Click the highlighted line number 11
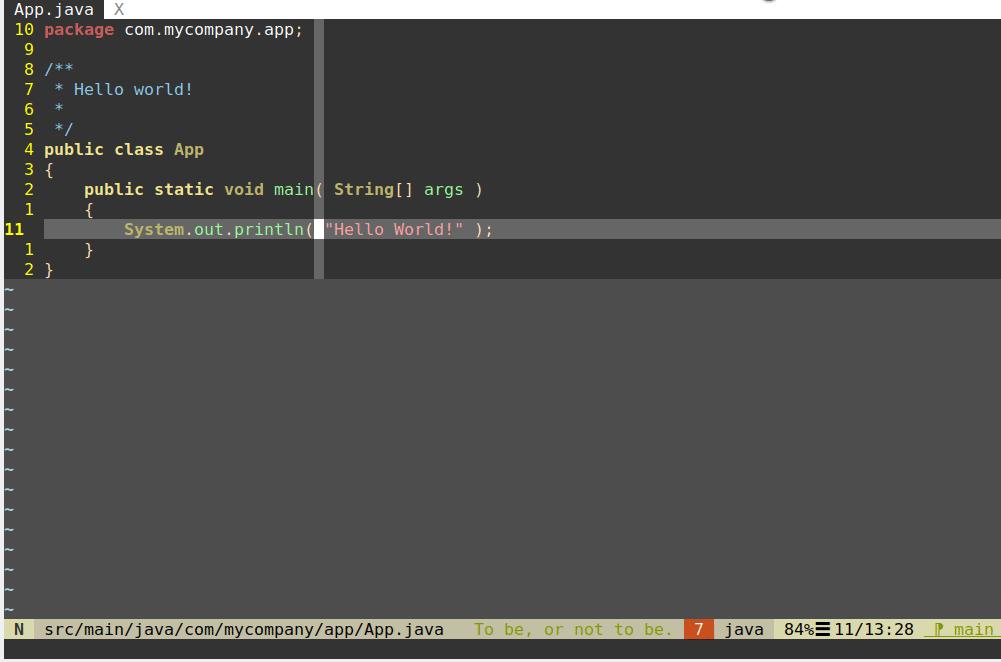The height and width of the screenshot is (662, 1001). click(14, 229)
